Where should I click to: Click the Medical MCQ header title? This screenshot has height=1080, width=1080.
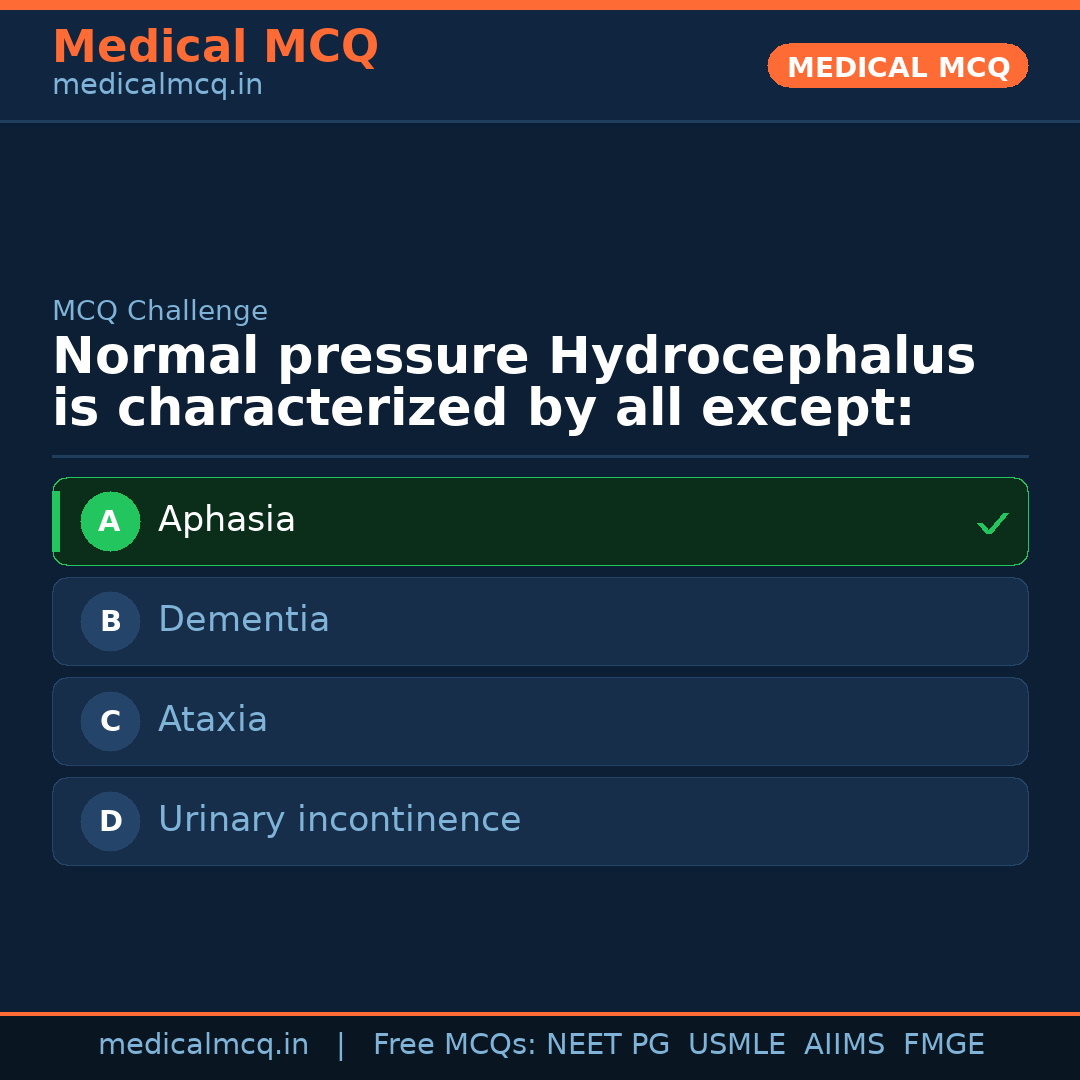coord(215,47)
